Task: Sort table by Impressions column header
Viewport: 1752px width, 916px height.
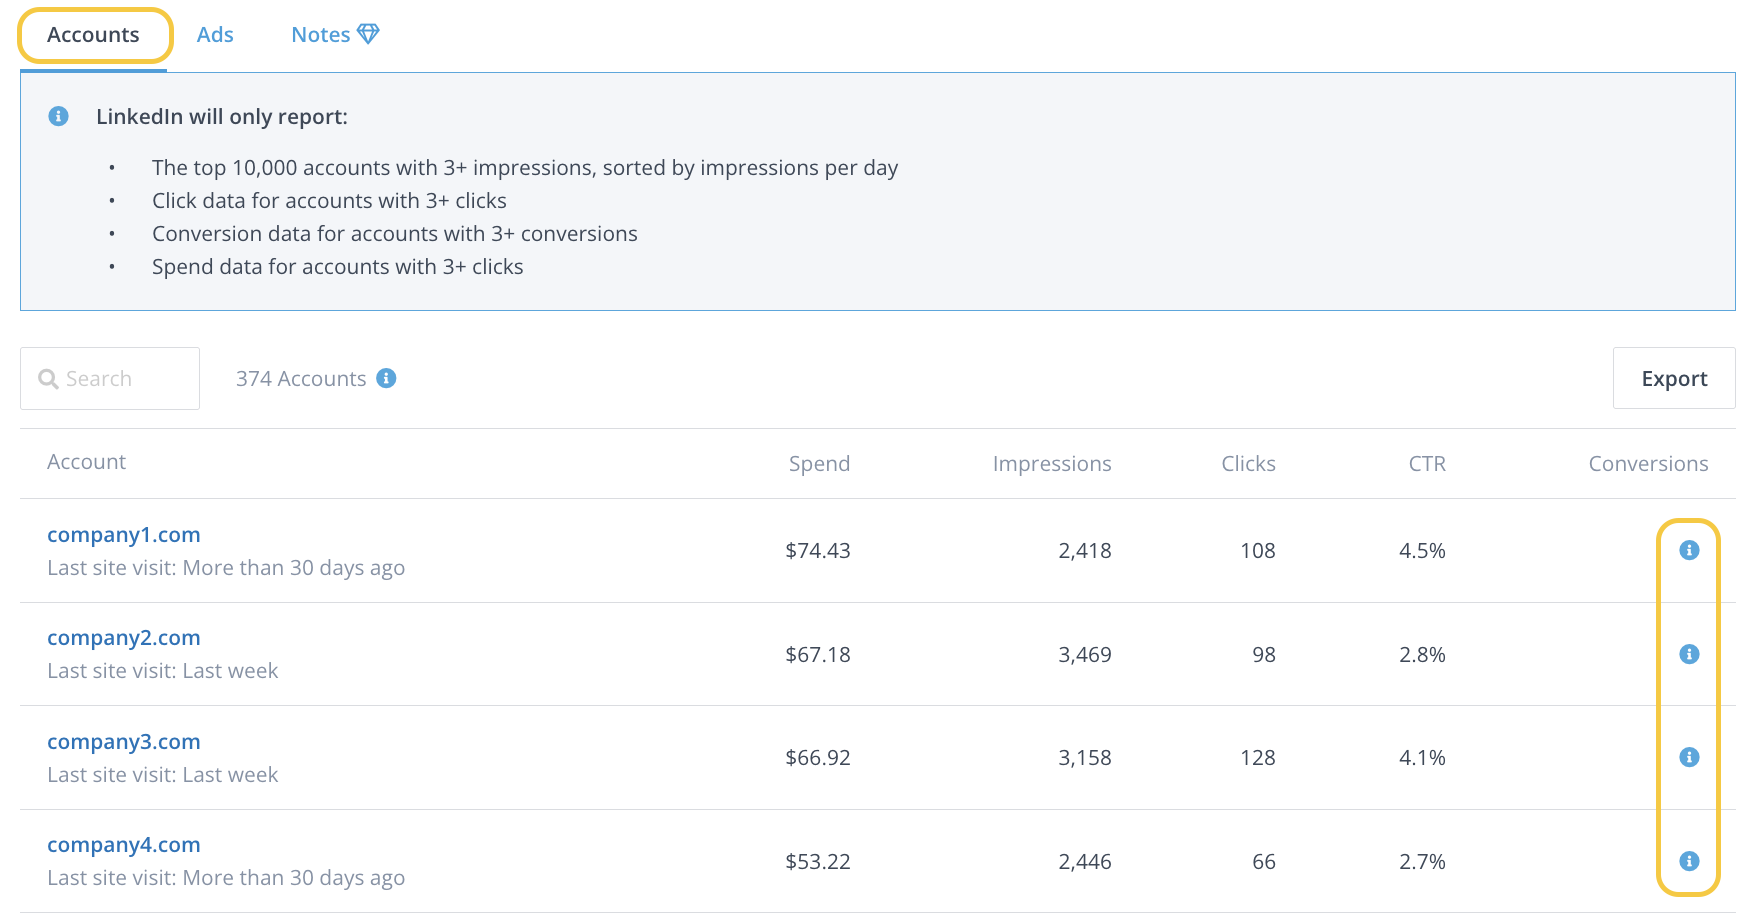Action: tap(1051, 464)
